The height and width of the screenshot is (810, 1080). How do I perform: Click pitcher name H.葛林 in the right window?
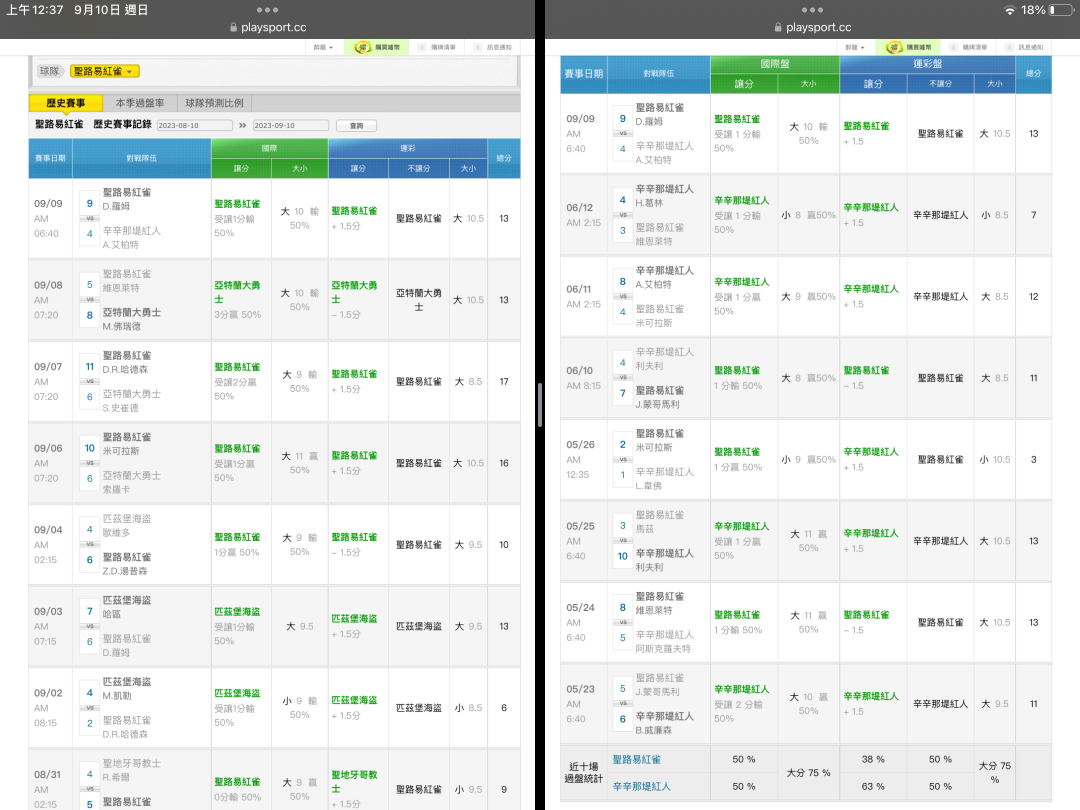pos(649,203)
